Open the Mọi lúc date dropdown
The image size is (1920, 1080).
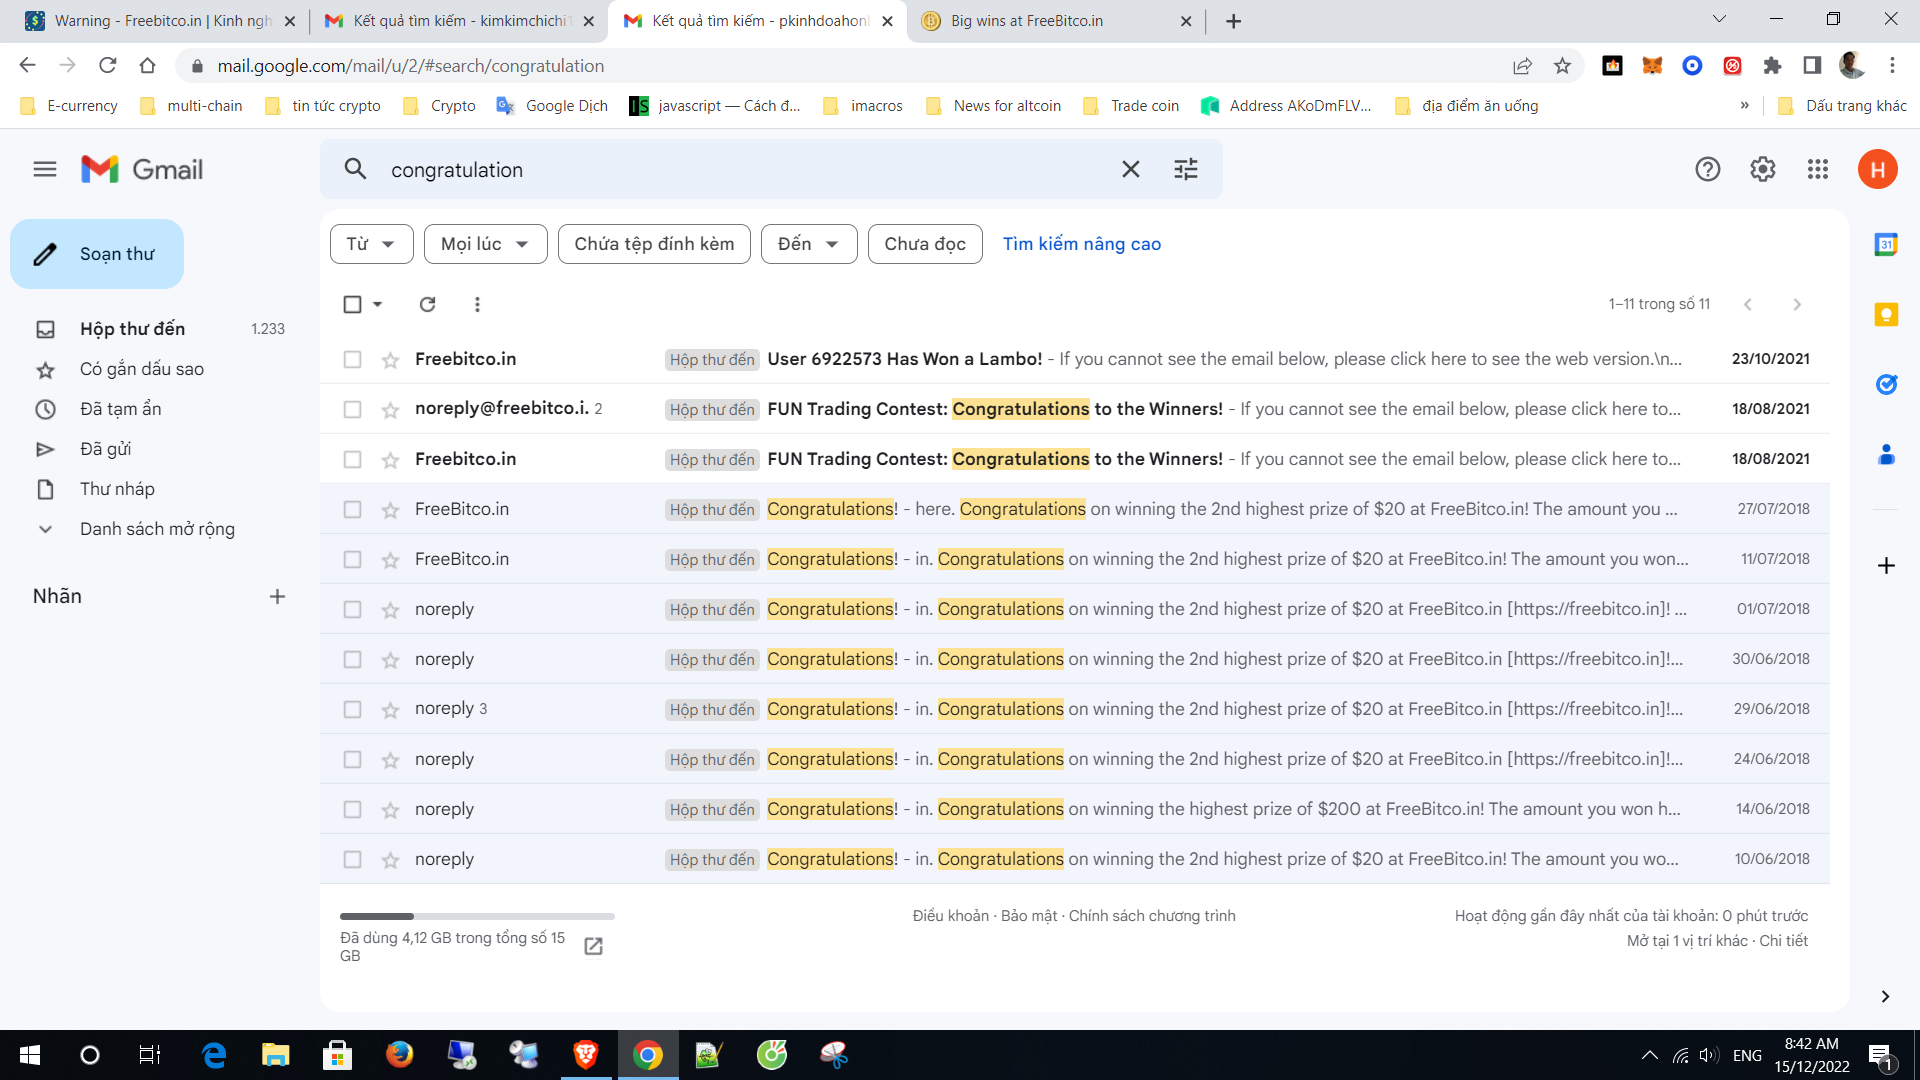pos(485,244)
